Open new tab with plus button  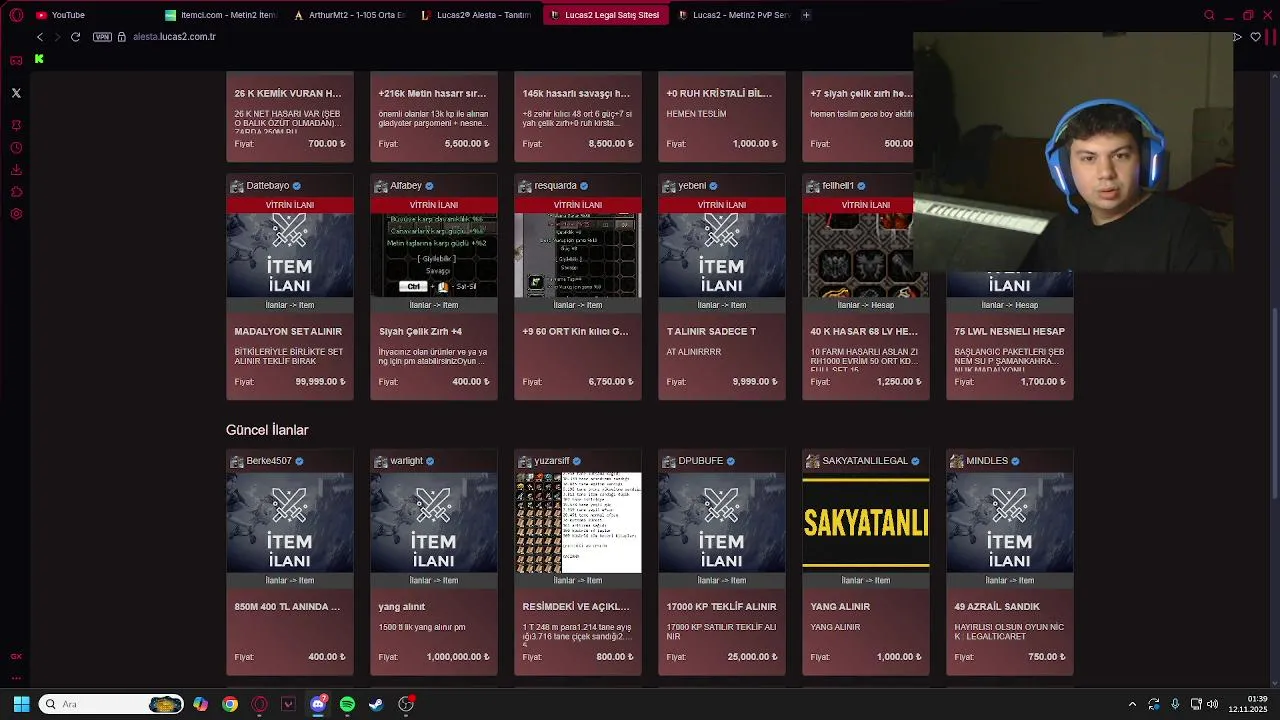pos(806,15)
